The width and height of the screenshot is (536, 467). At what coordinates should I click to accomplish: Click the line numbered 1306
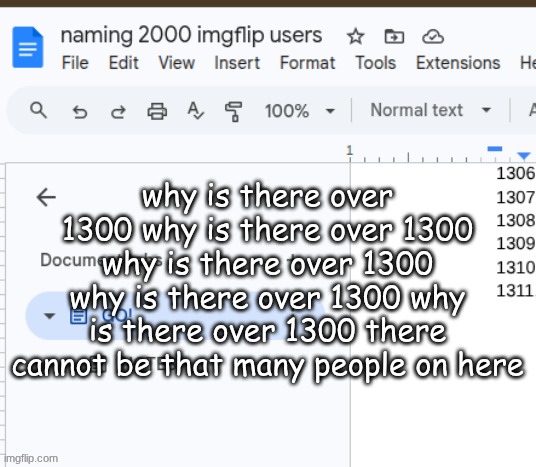[515, 173]
